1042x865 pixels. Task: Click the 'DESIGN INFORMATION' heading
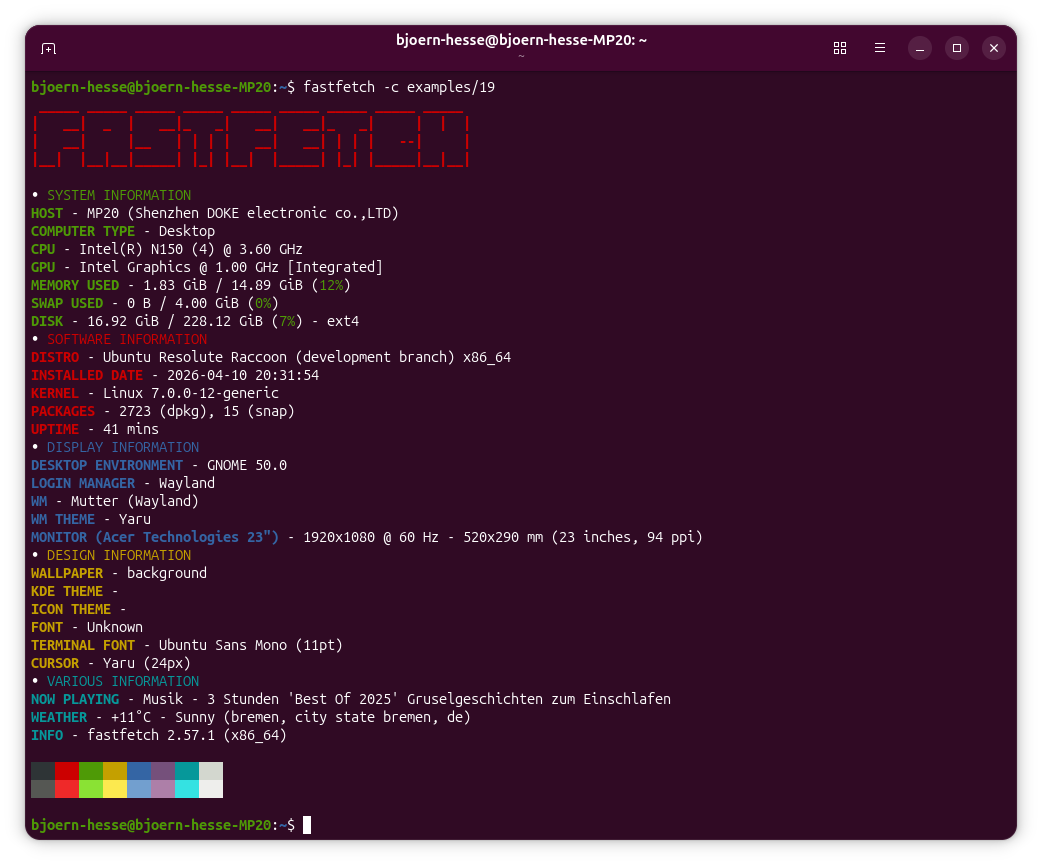click(x=119, y=555)
